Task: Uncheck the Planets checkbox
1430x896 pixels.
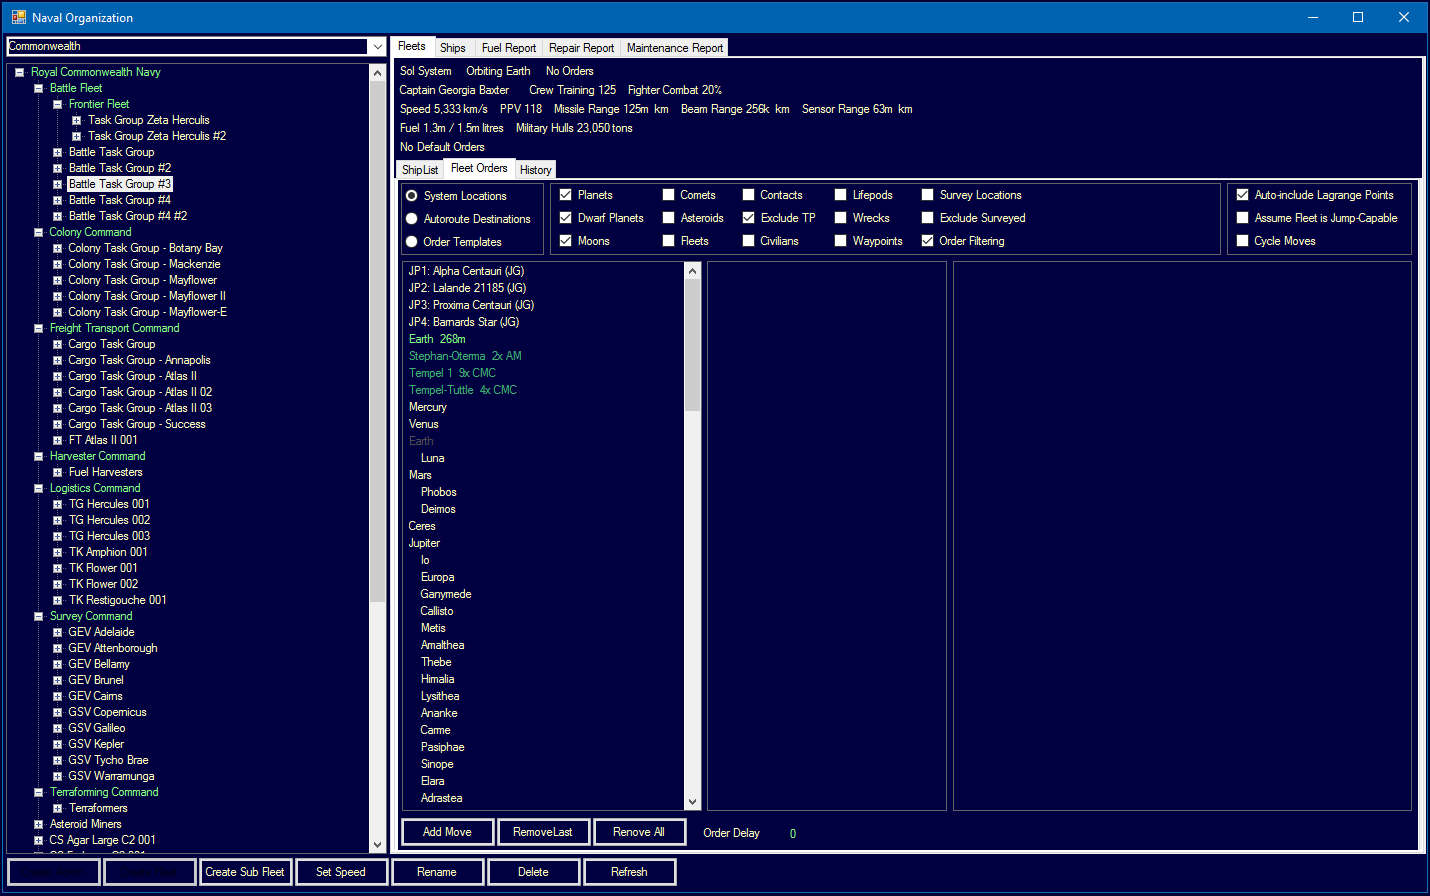Action: tap(566, 195)
